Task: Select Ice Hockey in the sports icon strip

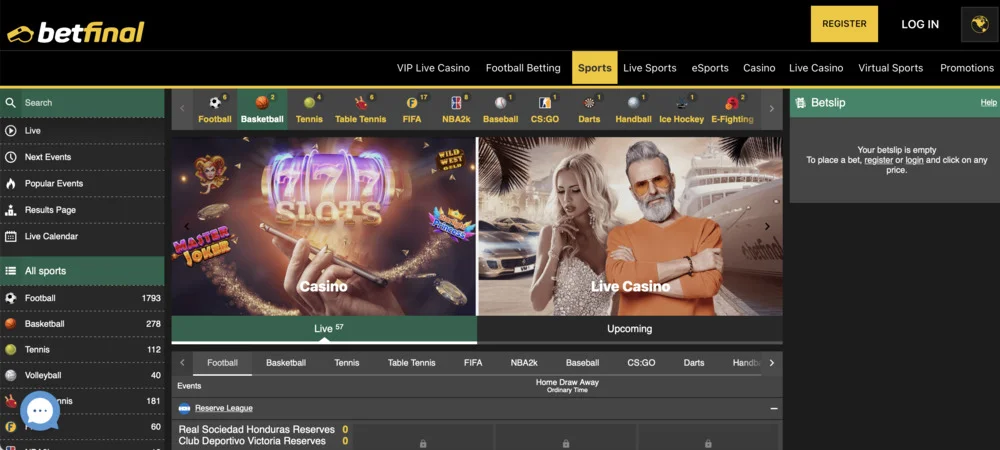Action: point(682,110)
